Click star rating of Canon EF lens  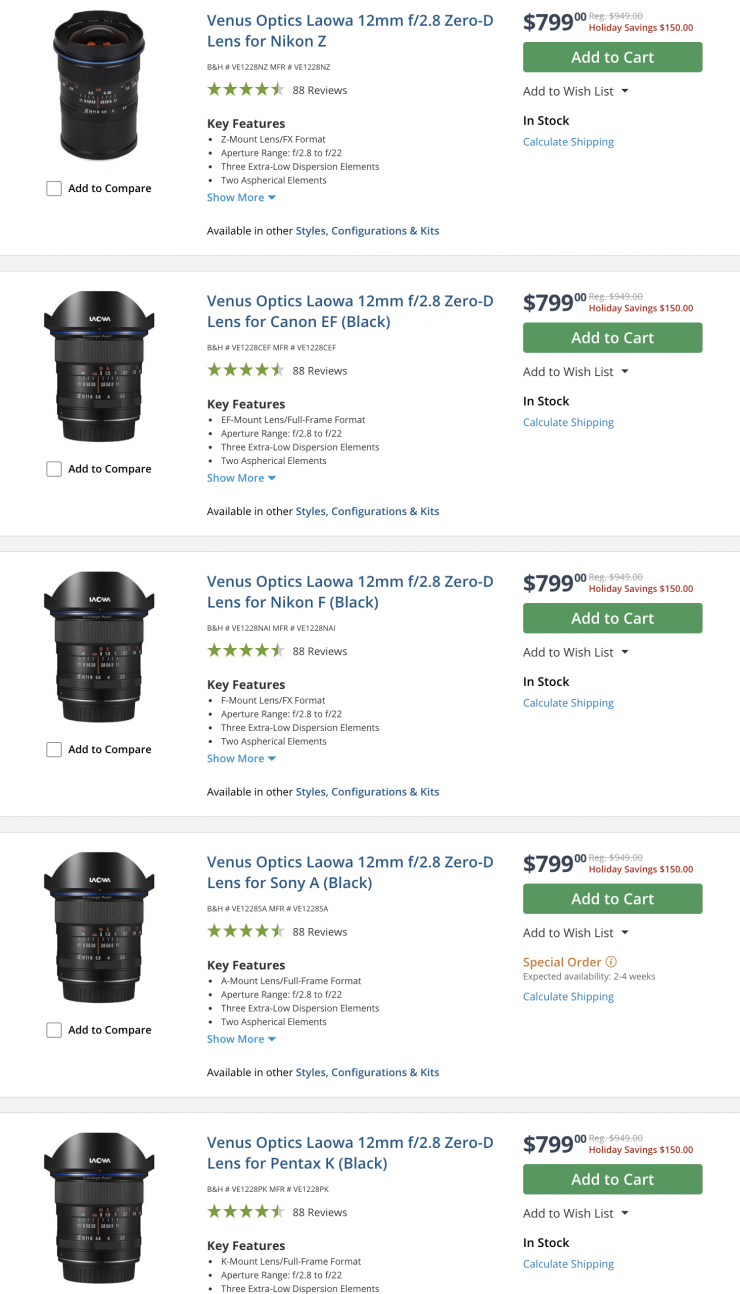(245, 371)
